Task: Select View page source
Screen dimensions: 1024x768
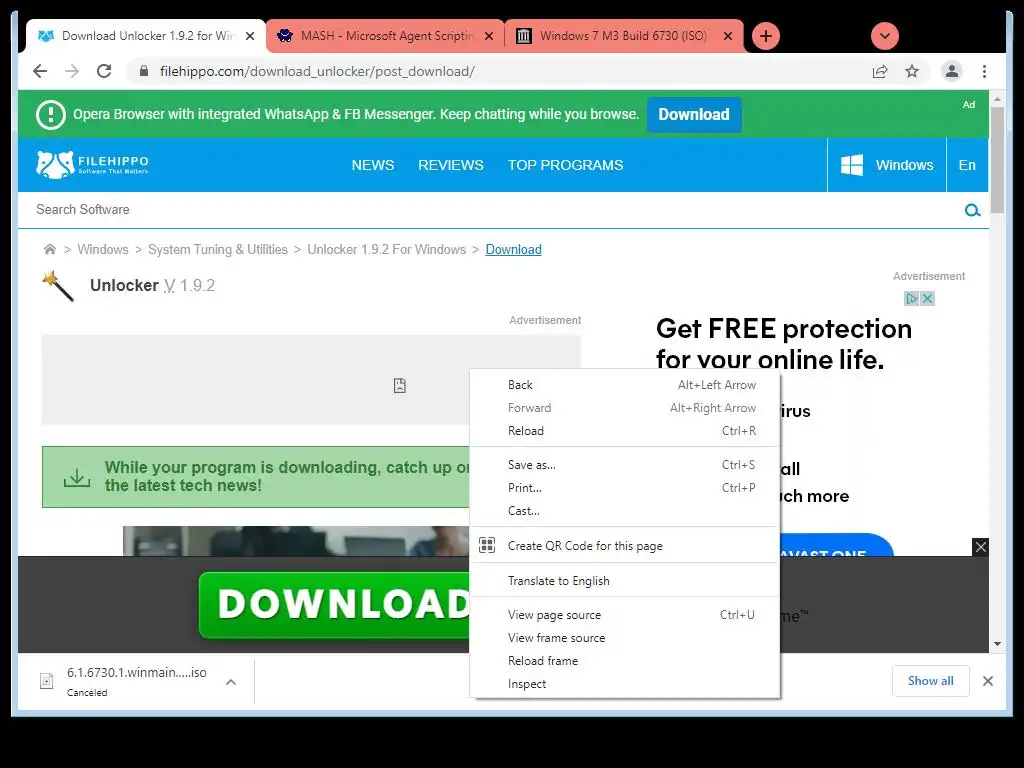Action: click(625, 615)
